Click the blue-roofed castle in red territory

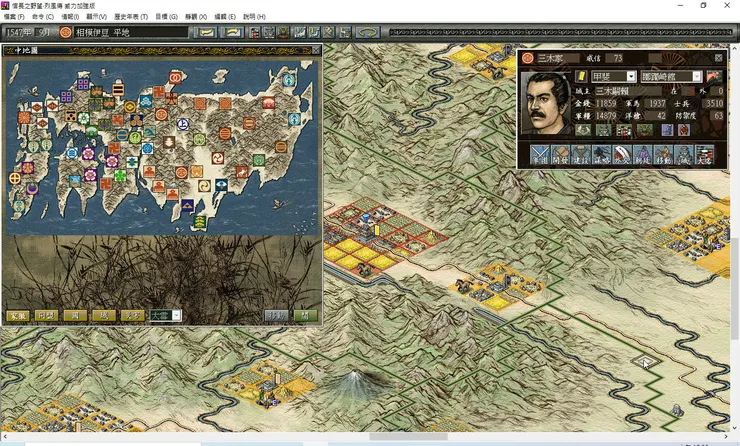click(x=367, y=229)
